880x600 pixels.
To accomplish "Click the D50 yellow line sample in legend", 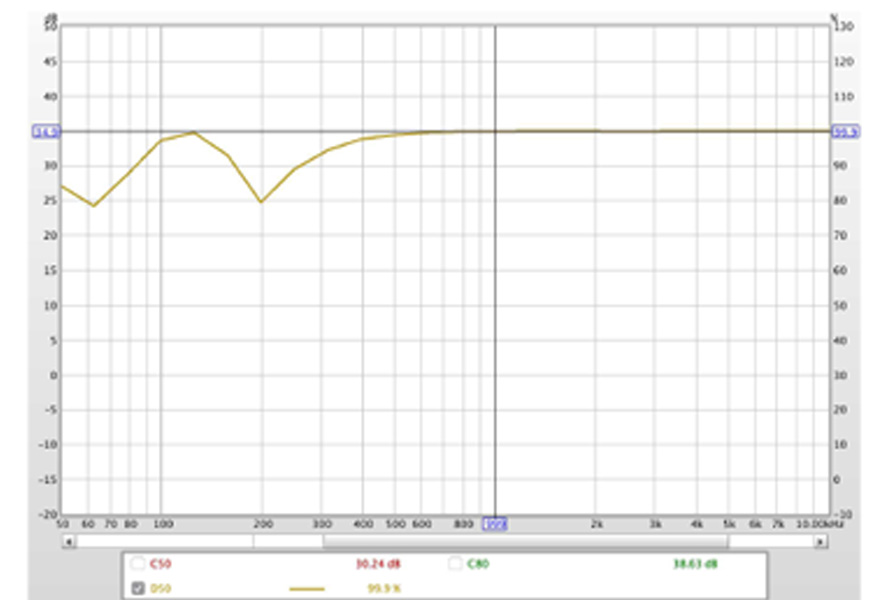I will 306,589.
